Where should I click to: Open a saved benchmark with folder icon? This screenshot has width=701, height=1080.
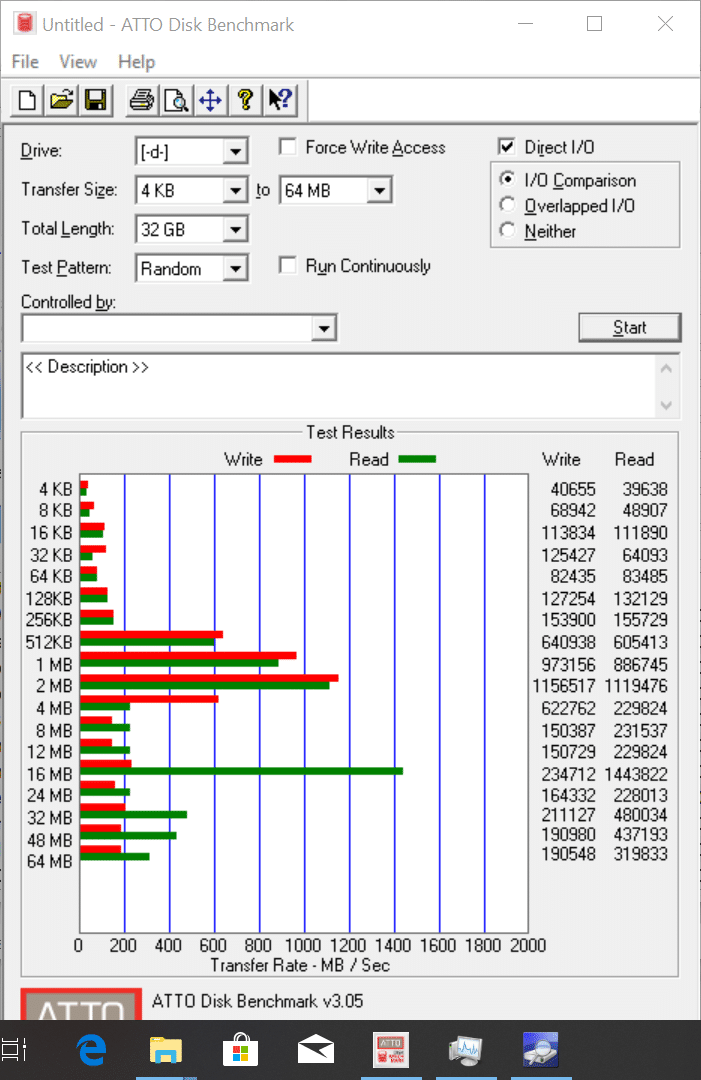click(x=62, y=100)
